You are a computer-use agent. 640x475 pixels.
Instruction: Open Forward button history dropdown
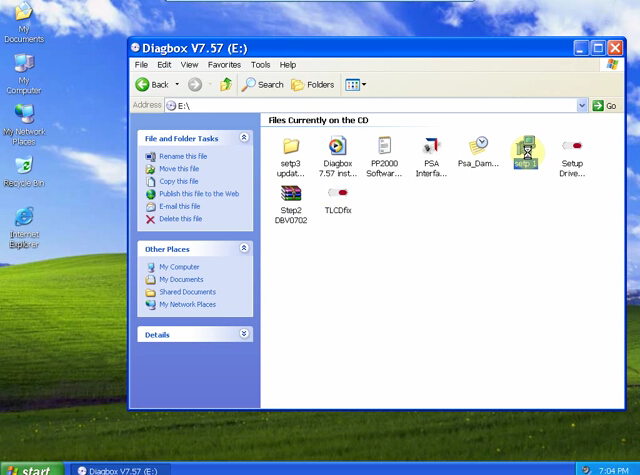[210, 84]
